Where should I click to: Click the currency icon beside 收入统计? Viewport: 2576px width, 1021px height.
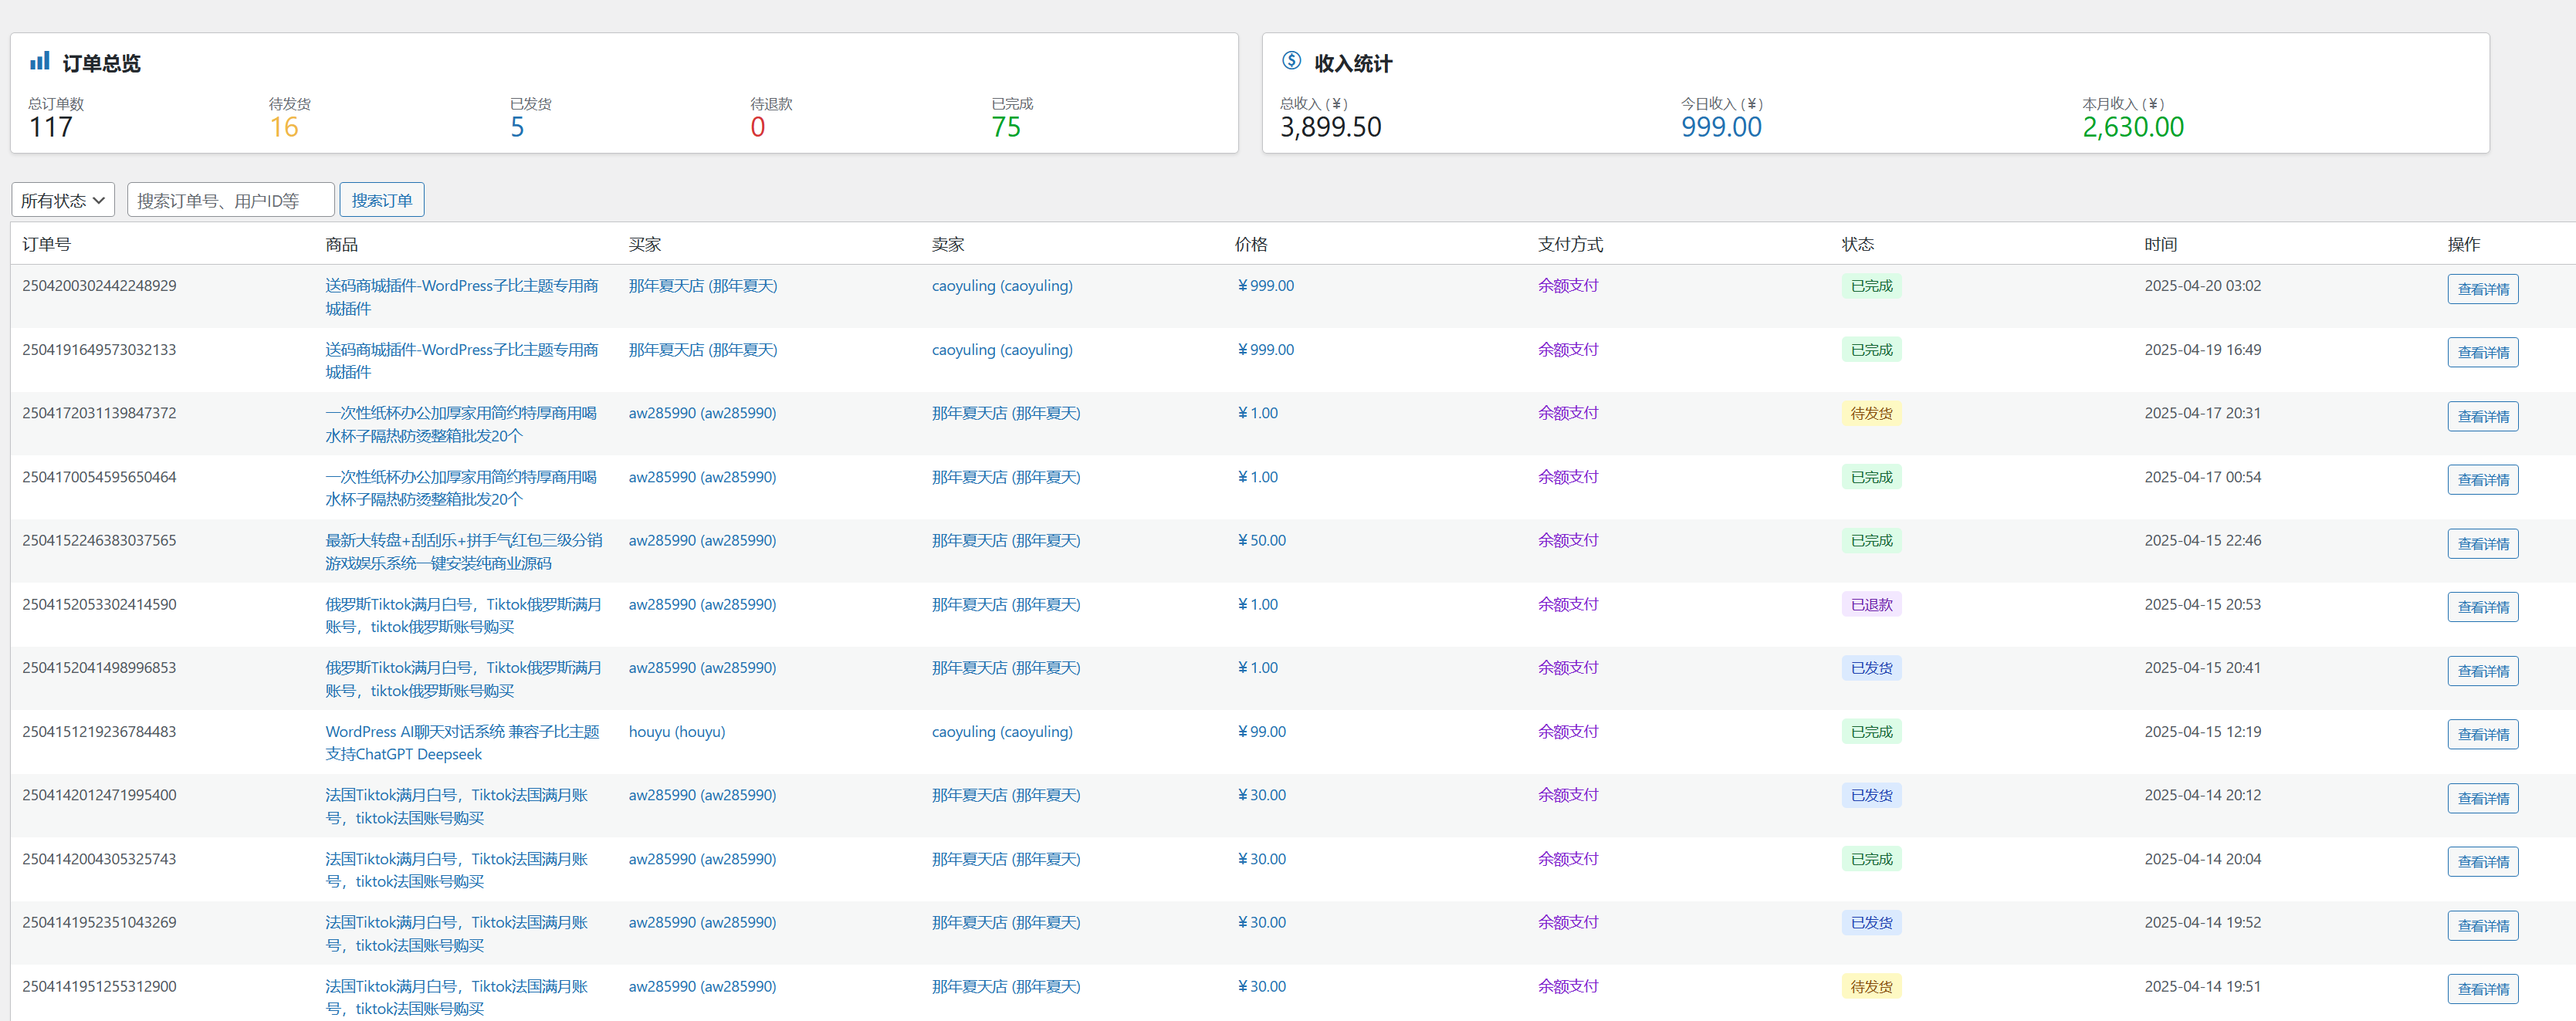[x=1291, y=61]
